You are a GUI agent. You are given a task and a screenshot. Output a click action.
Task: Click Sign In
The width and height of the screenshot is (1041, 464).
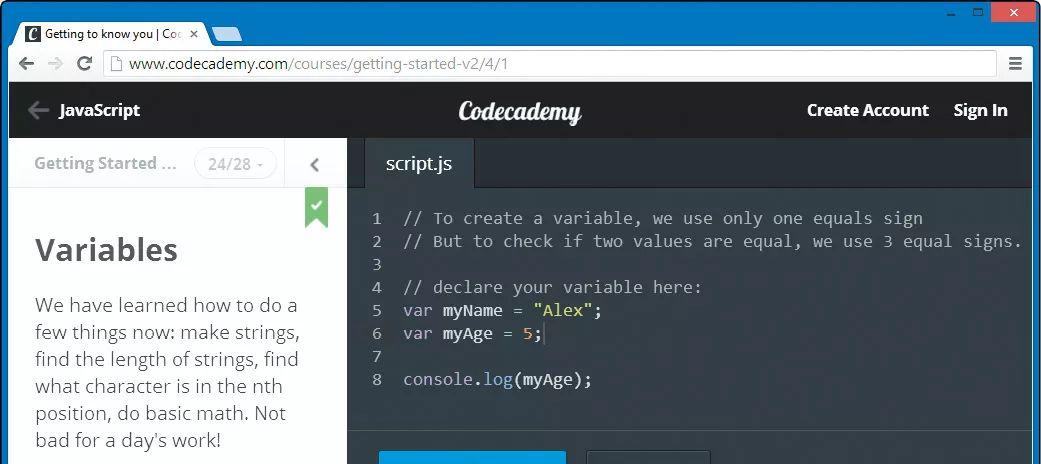tap(981, 110)
